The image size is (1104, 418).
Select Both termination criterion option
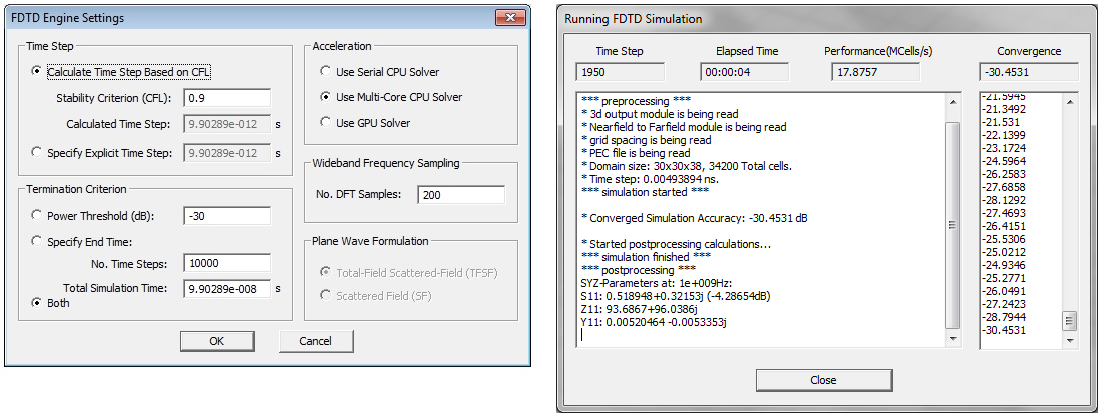(x=37, y=302)
